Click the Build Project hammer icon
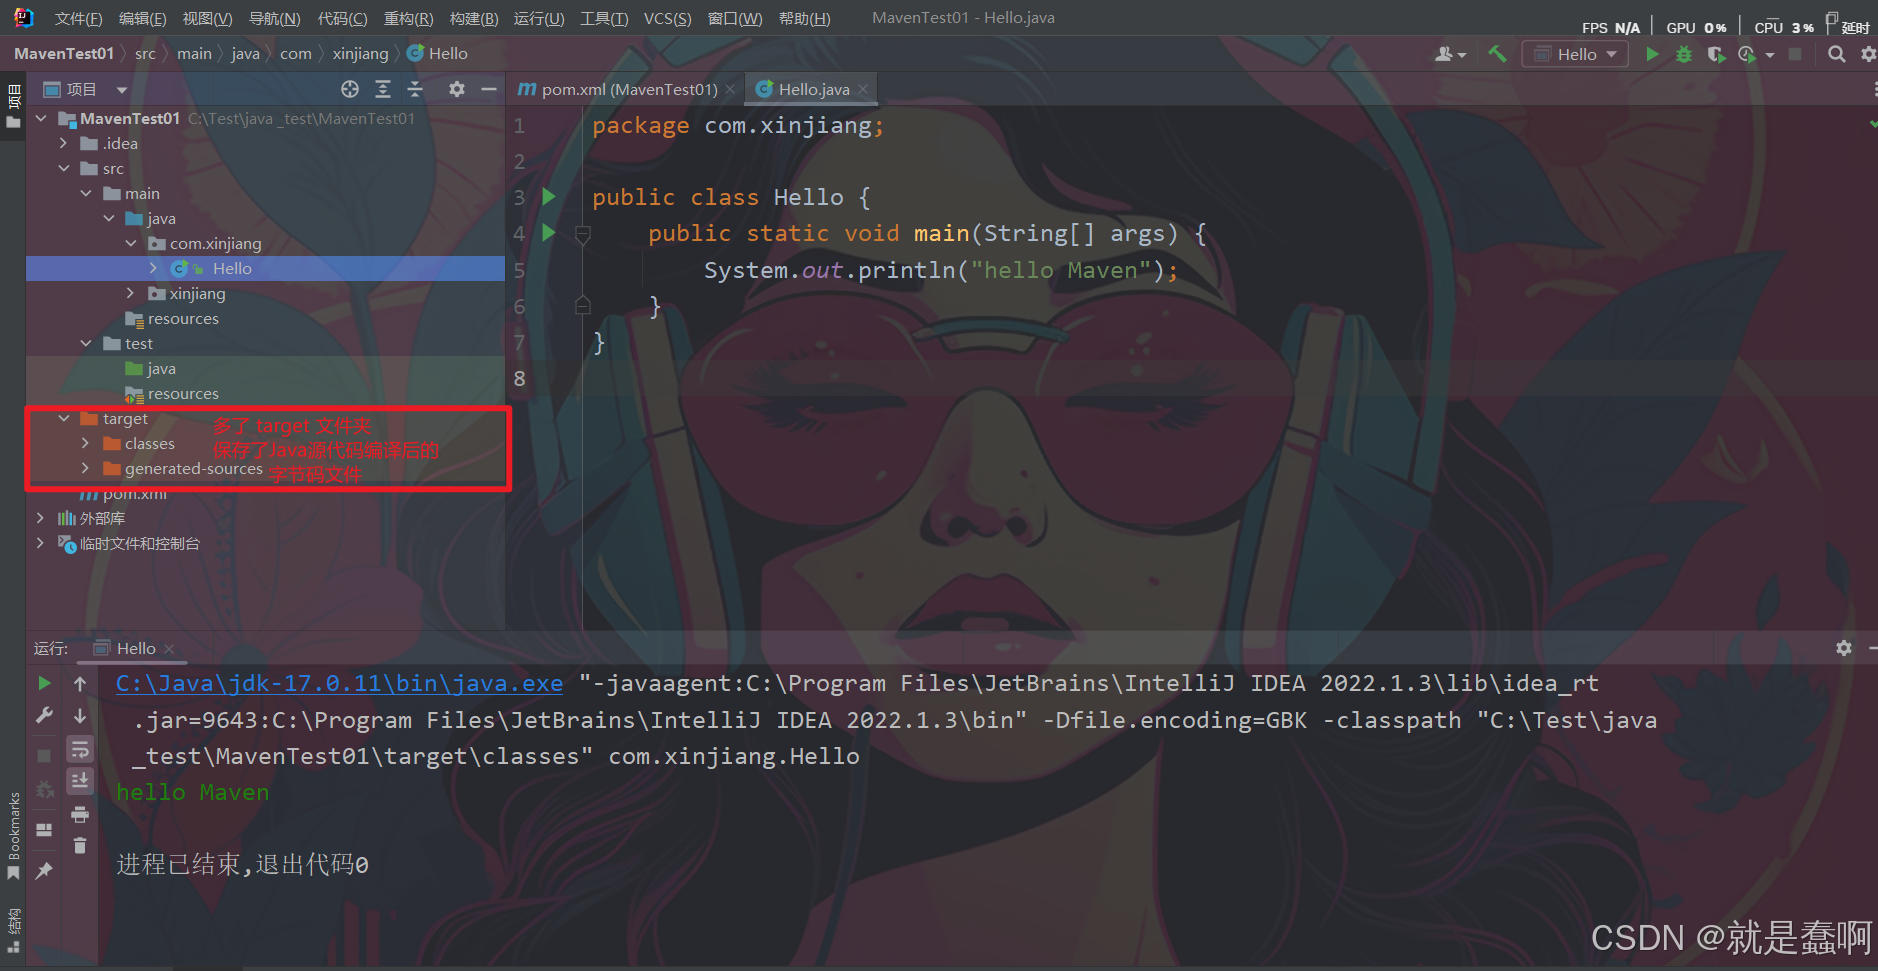The image size is (1878, 971). tap(1497, 54)
